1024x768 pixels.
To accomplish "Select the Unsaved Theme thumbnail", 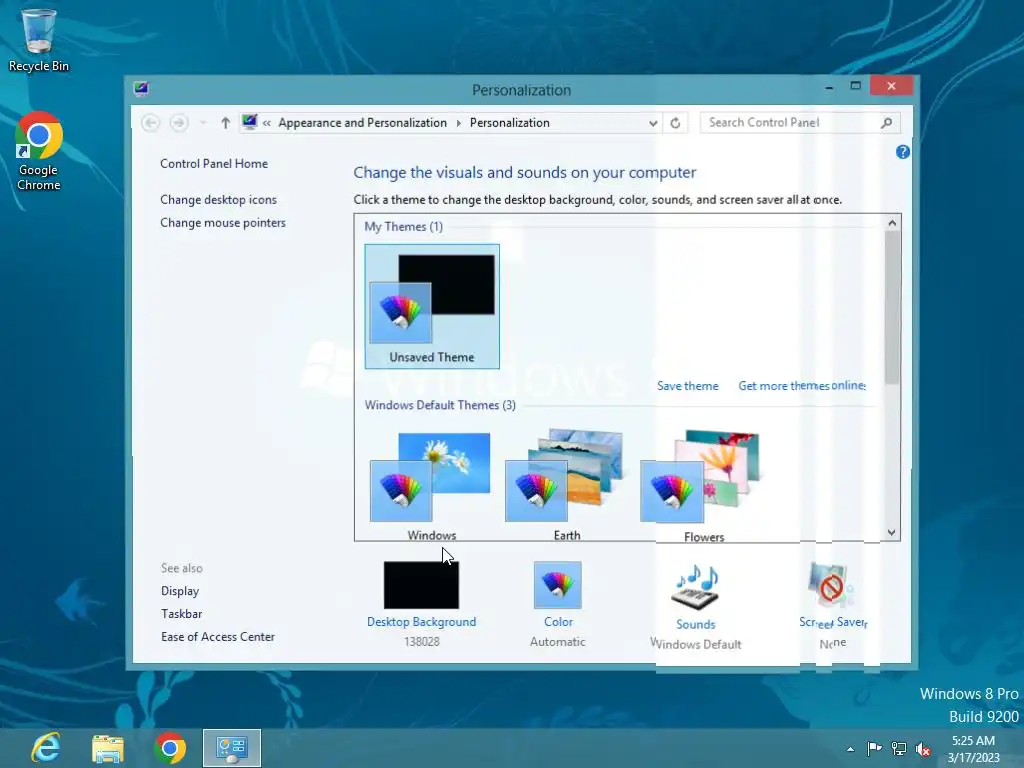I will pos(432,306).
